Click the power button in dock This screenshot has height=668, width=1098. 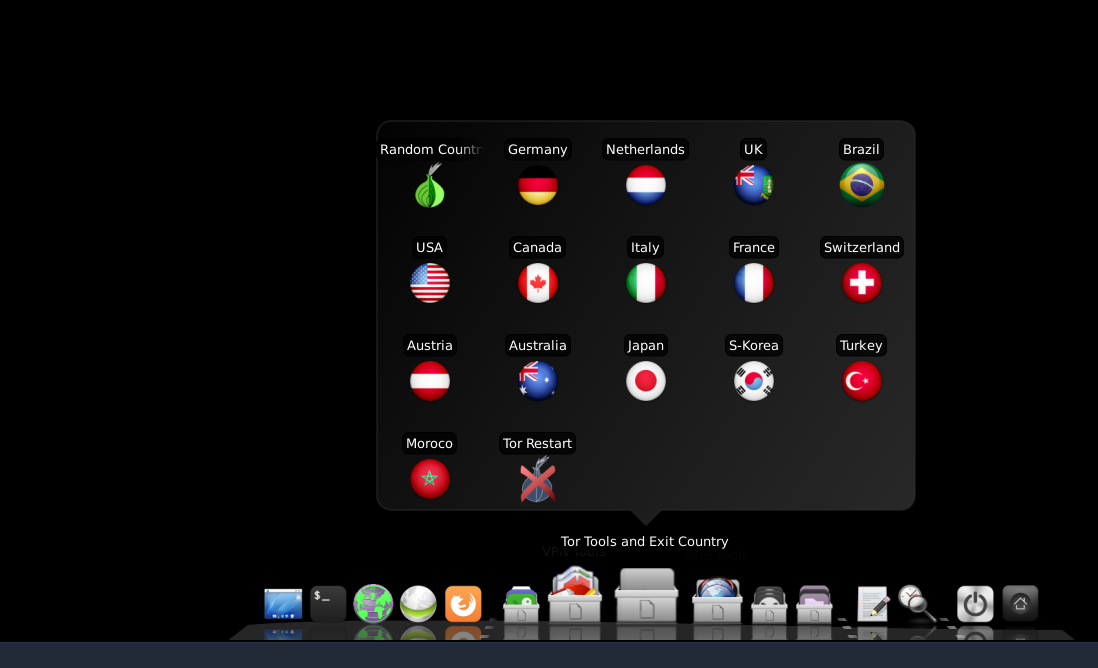coord(975,604)
